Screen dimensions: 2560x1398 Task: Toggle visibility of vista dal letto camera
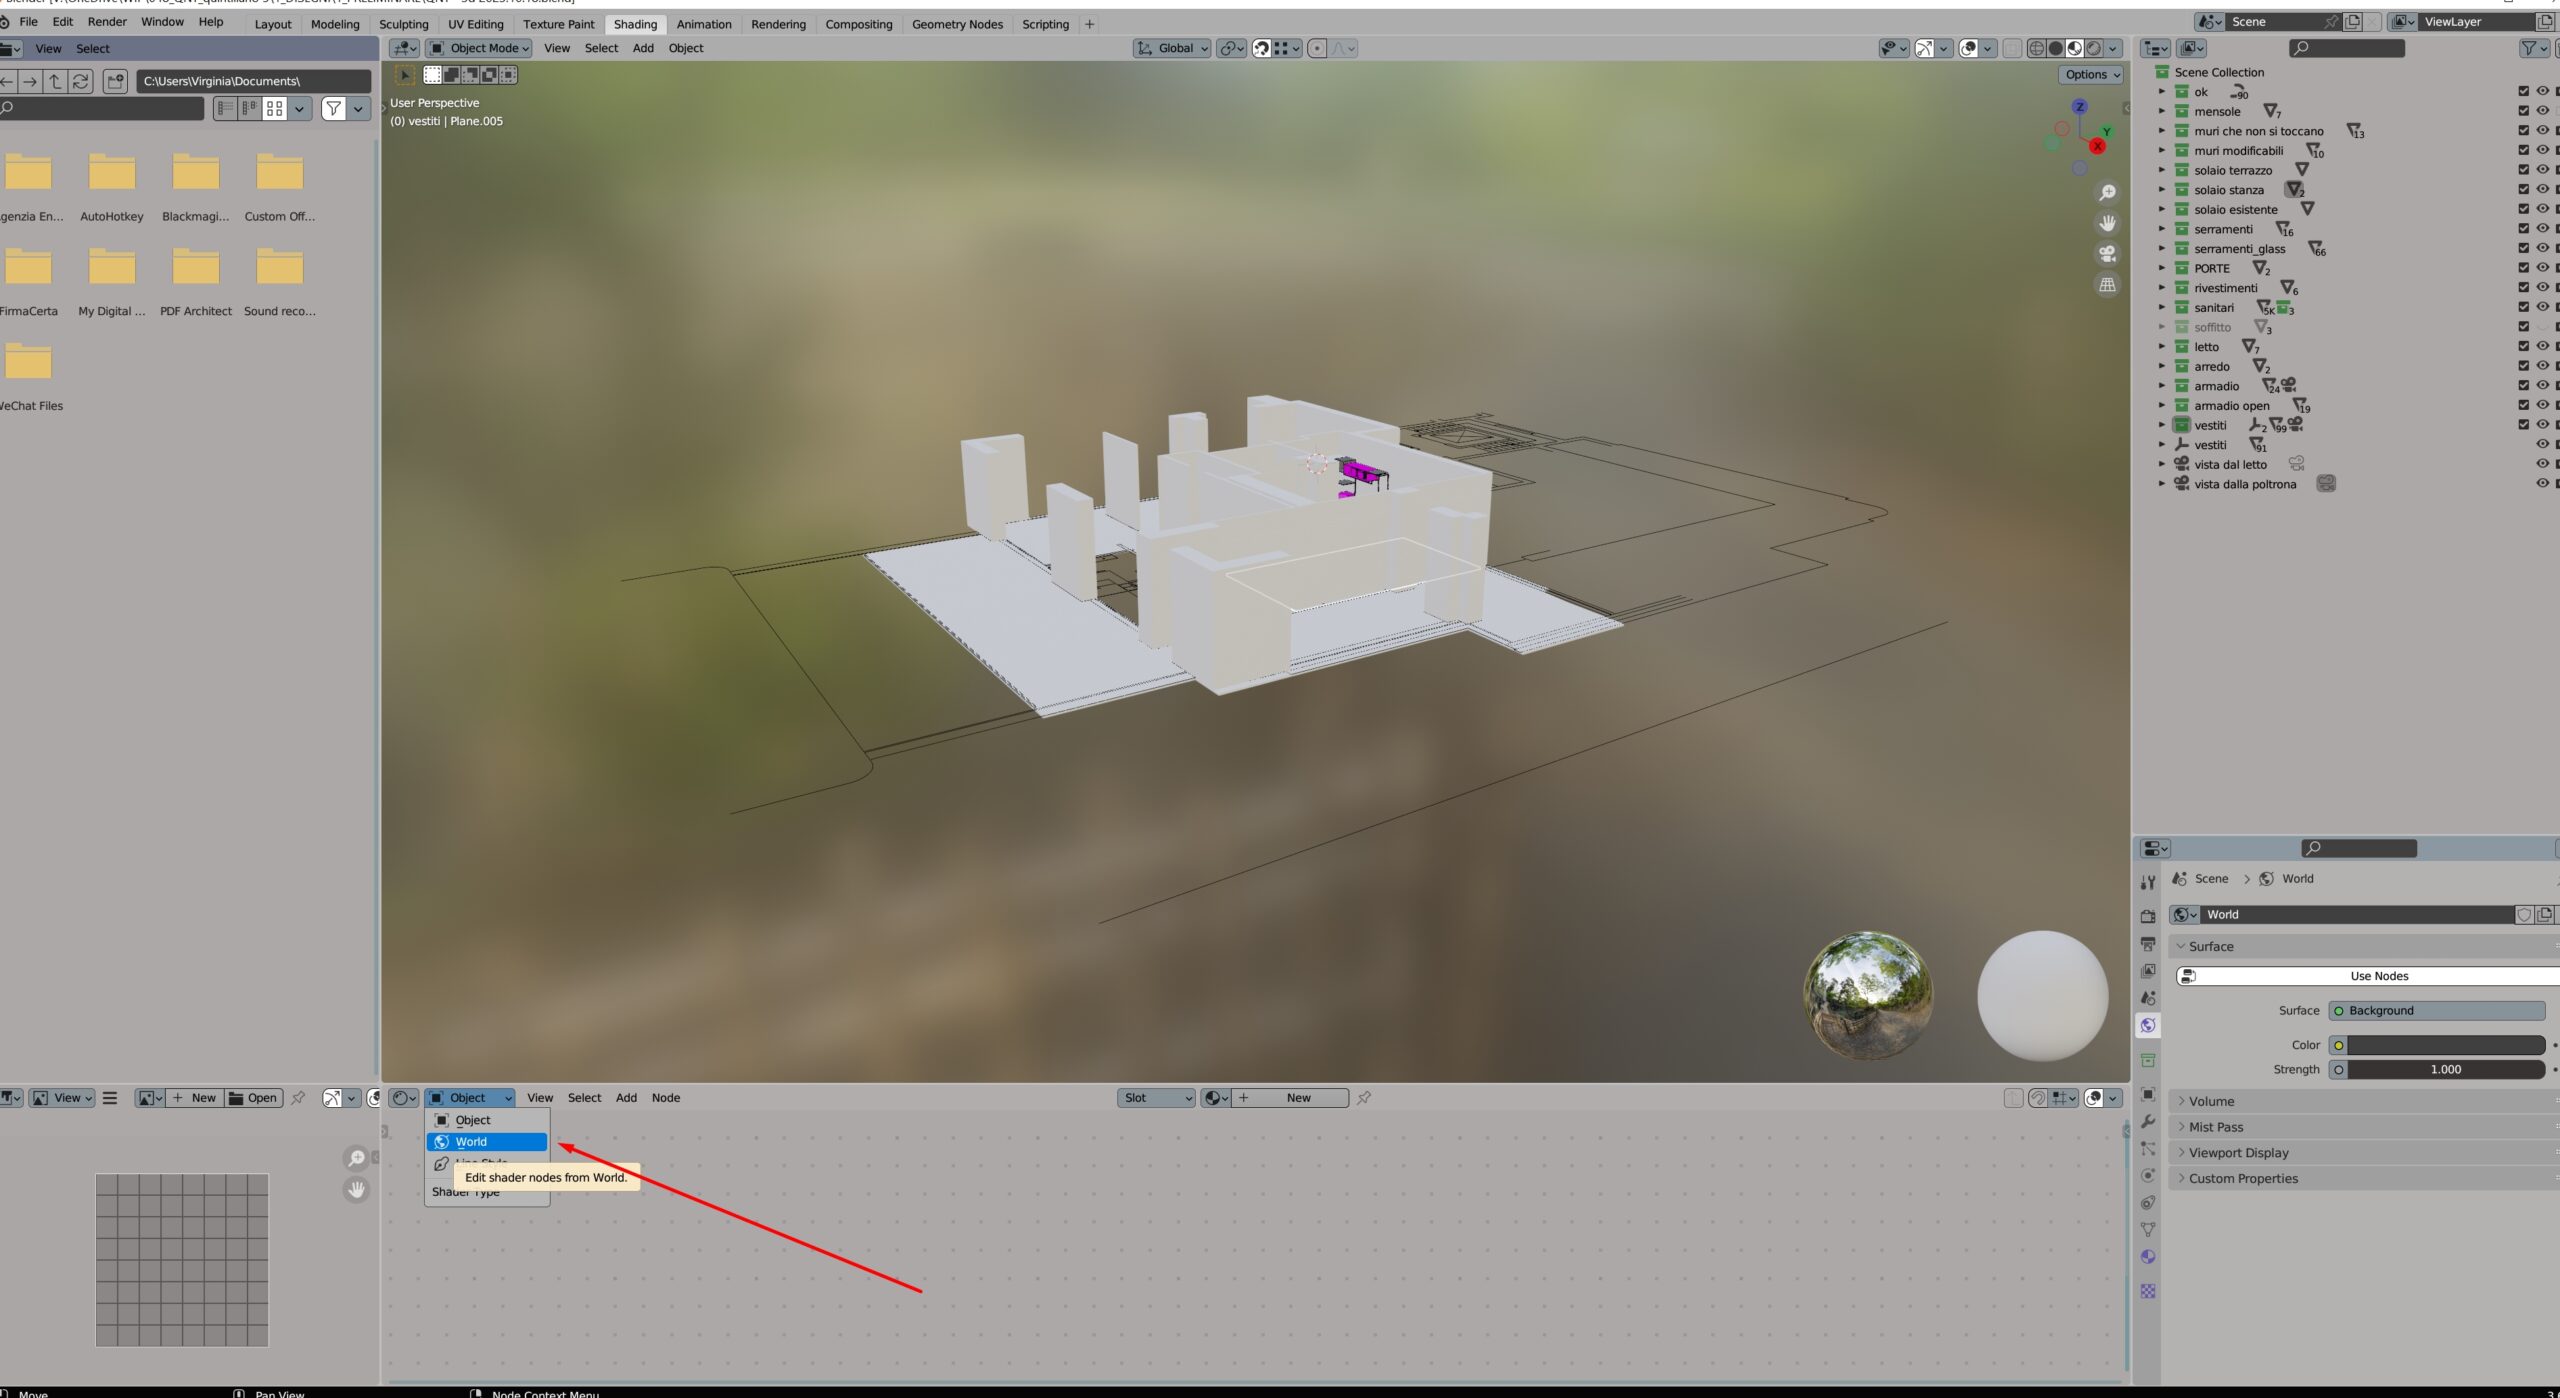pyautogui.click(x=2541, y=464)
